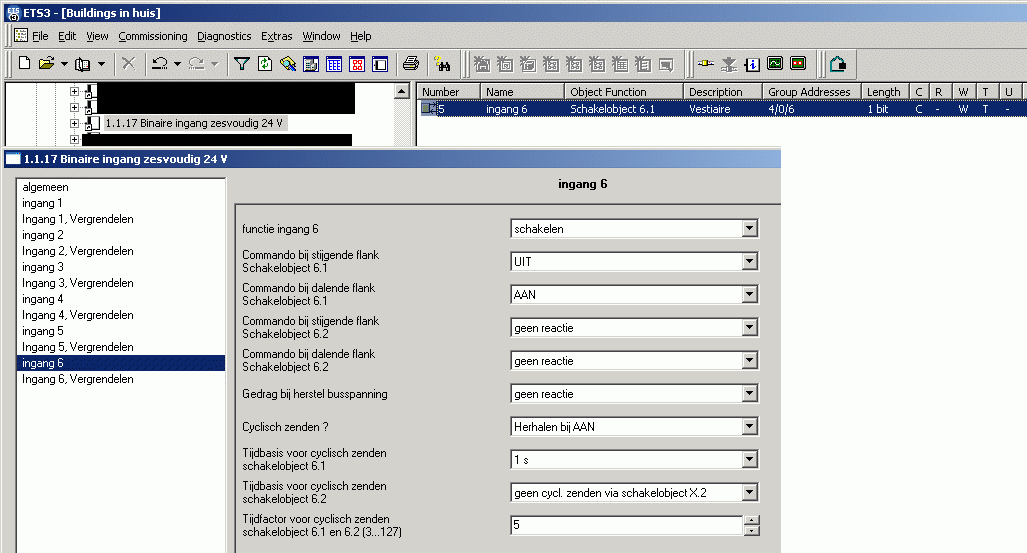Click device icon of 1.1.17 Binaire ingang

pyautogui.click(x=92, y=123)
